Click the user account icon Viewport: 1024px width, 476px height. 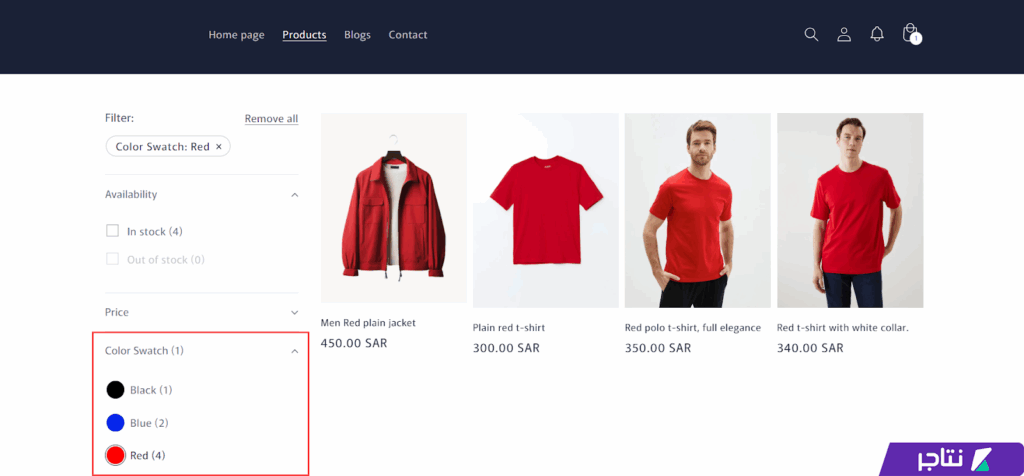(844, 34)
